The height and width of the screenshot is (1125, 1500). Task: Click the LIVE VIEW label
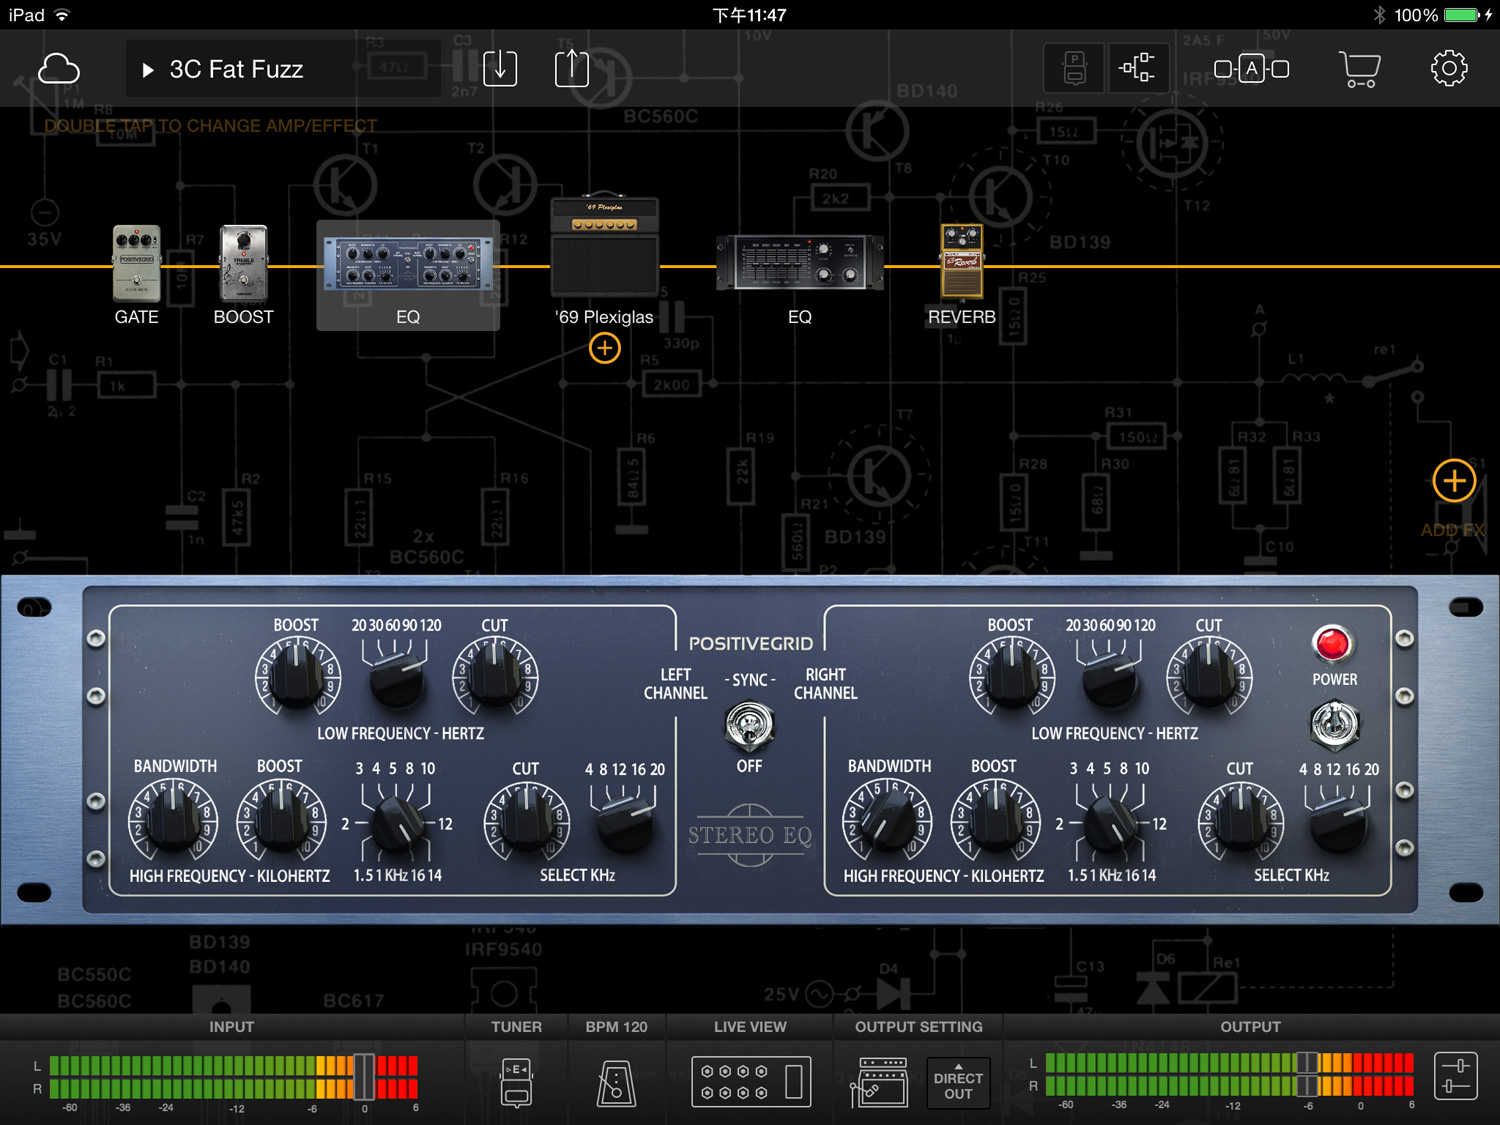750,1027
